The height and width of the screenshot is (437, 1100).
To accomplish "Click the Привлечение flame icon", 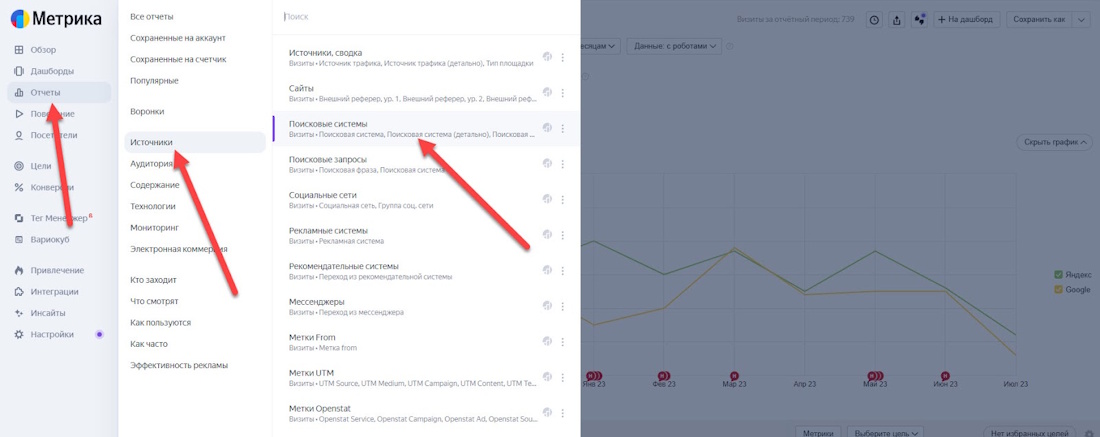I will (19, 271).
